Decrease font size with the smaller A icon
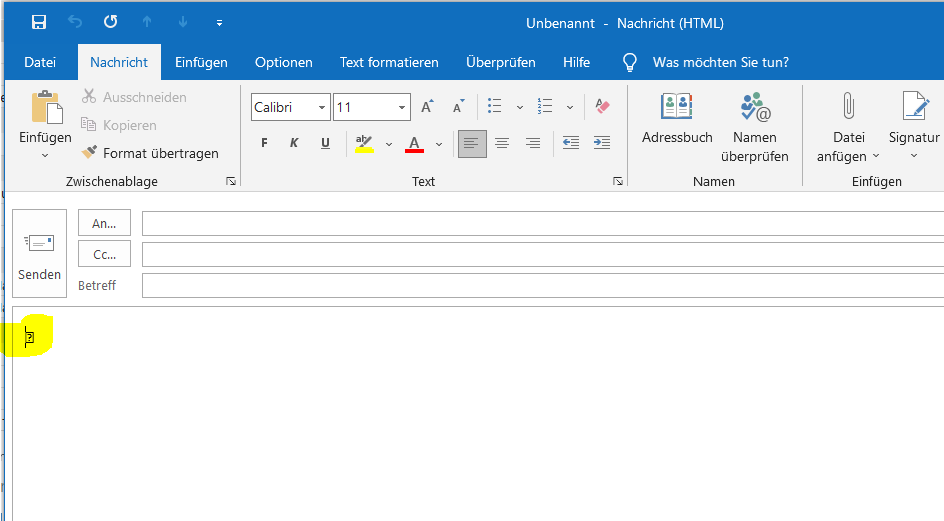944x521 pixels. click(x=459, y=107)
